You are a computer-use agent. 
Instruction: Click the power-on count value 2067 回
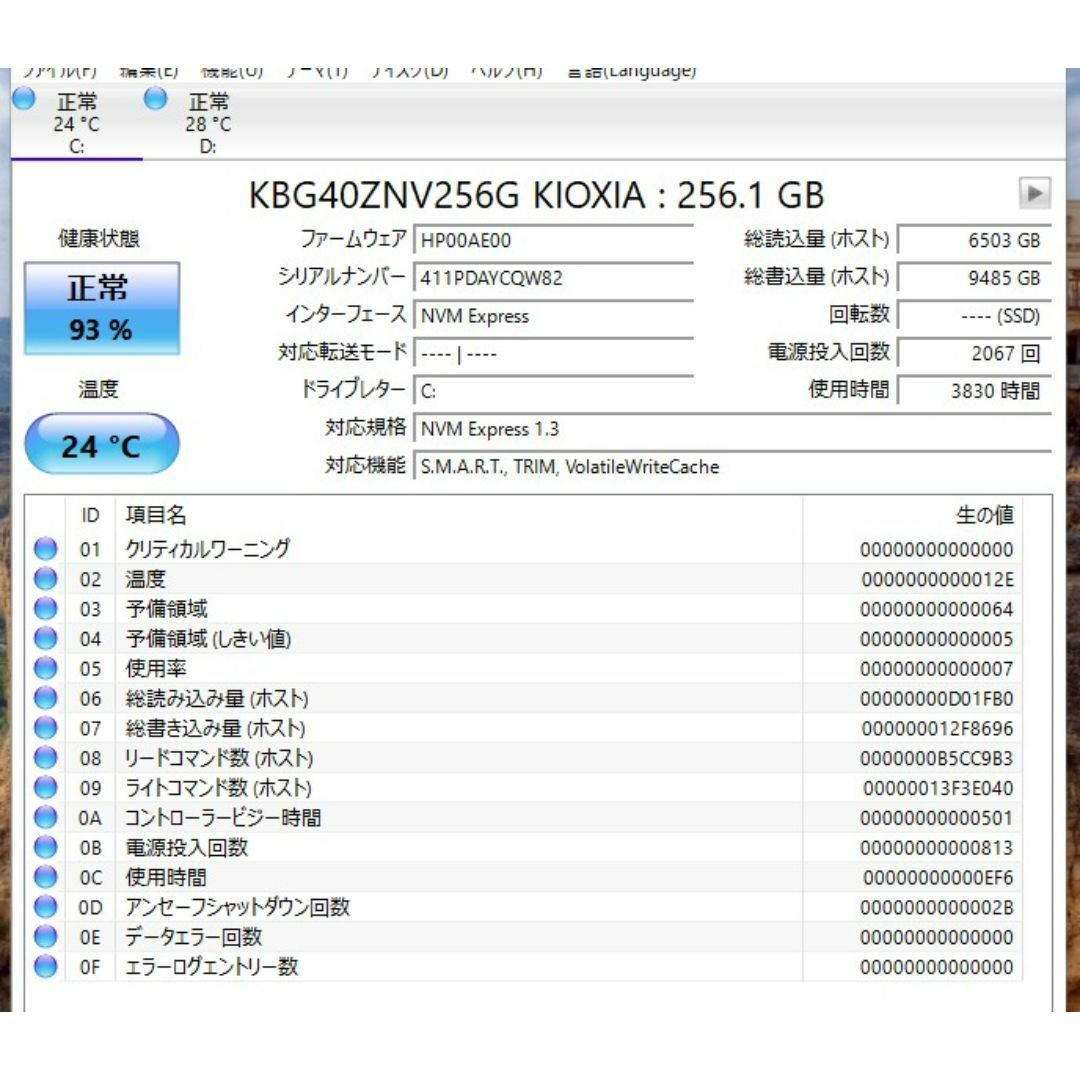click(x=975, y=354)
